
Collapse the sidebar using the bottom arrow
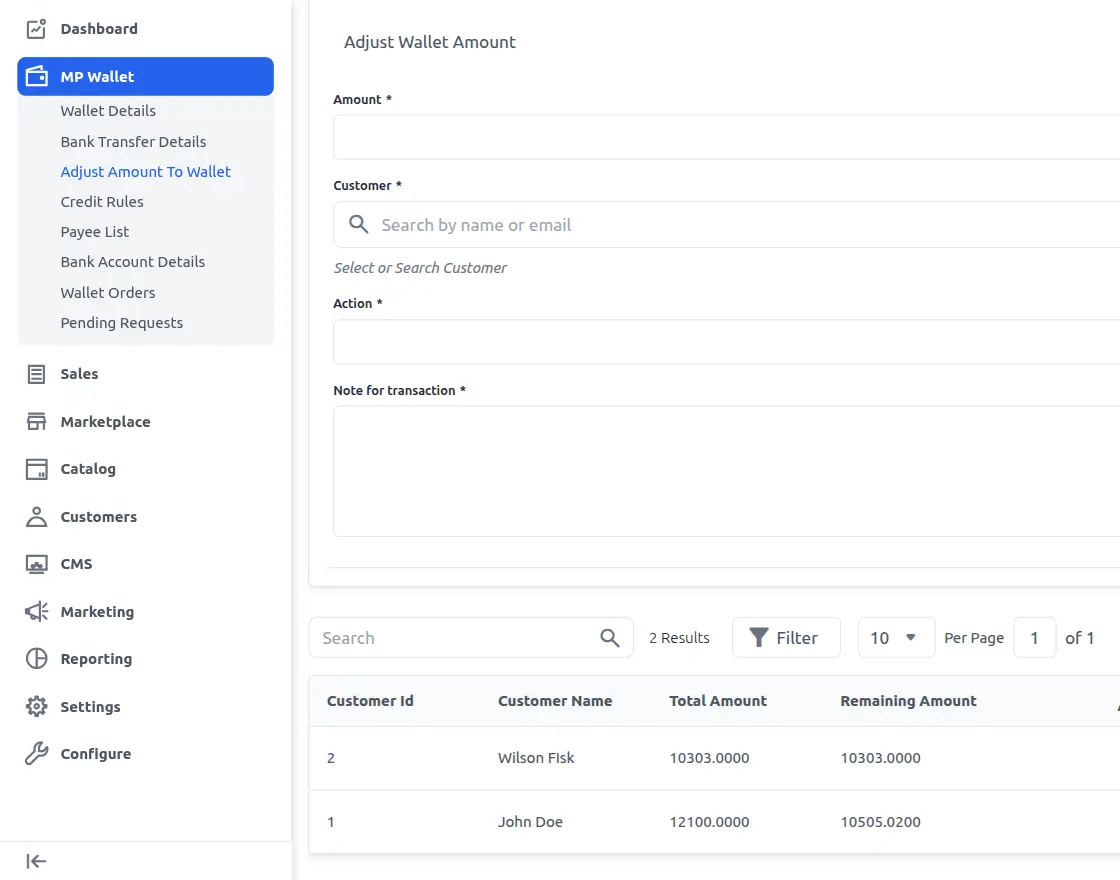coord(34,861)
